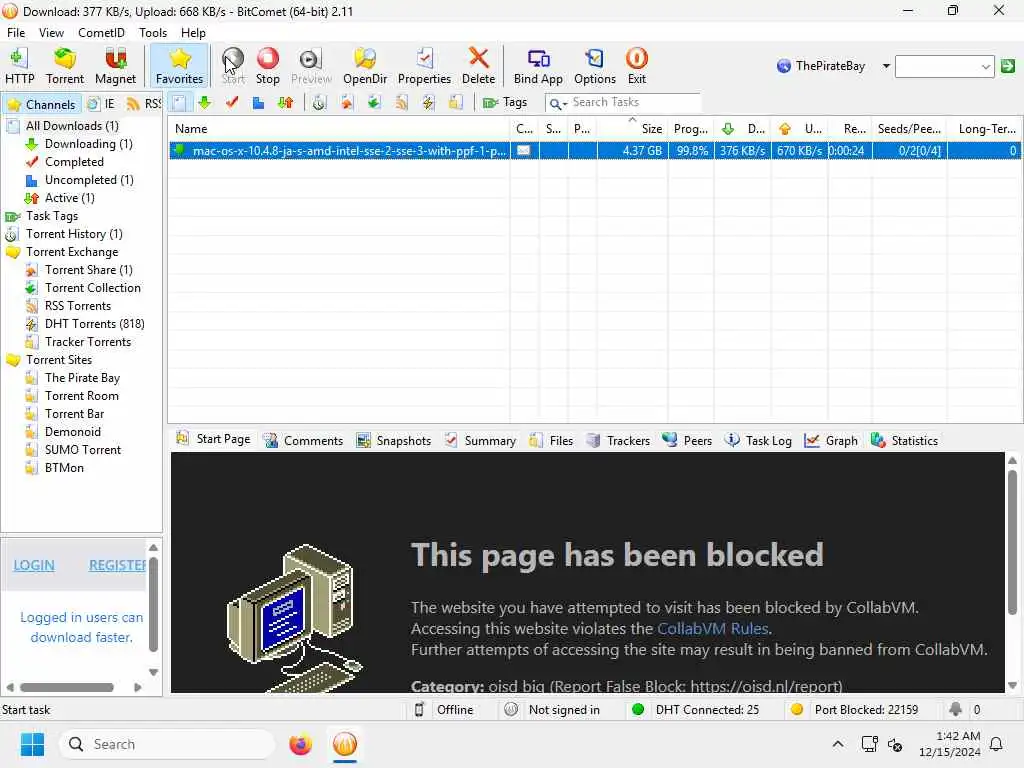Delete the selected task
Image resolution: width=1024 pixels, height=768 pixels.
[478, 66]
